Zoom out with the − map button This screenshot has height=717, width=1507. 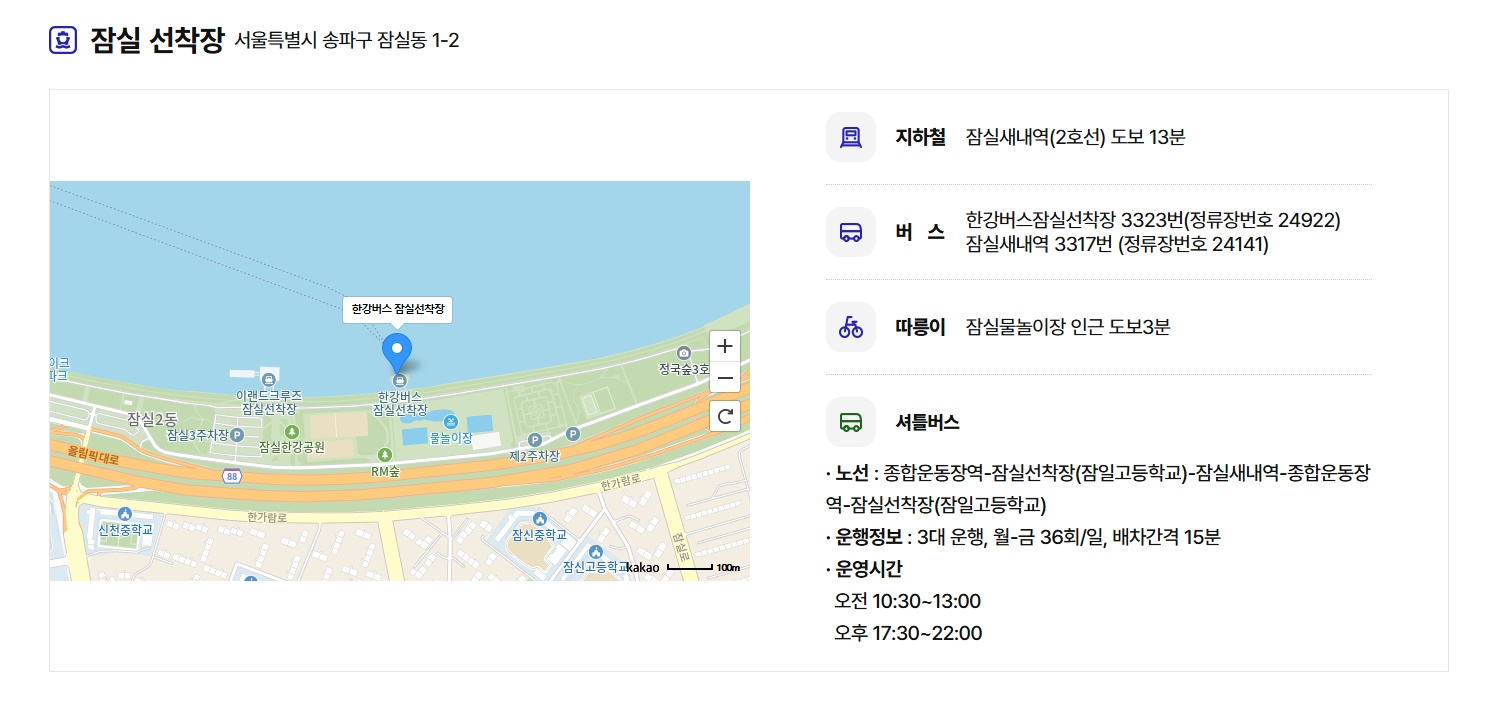724,379
